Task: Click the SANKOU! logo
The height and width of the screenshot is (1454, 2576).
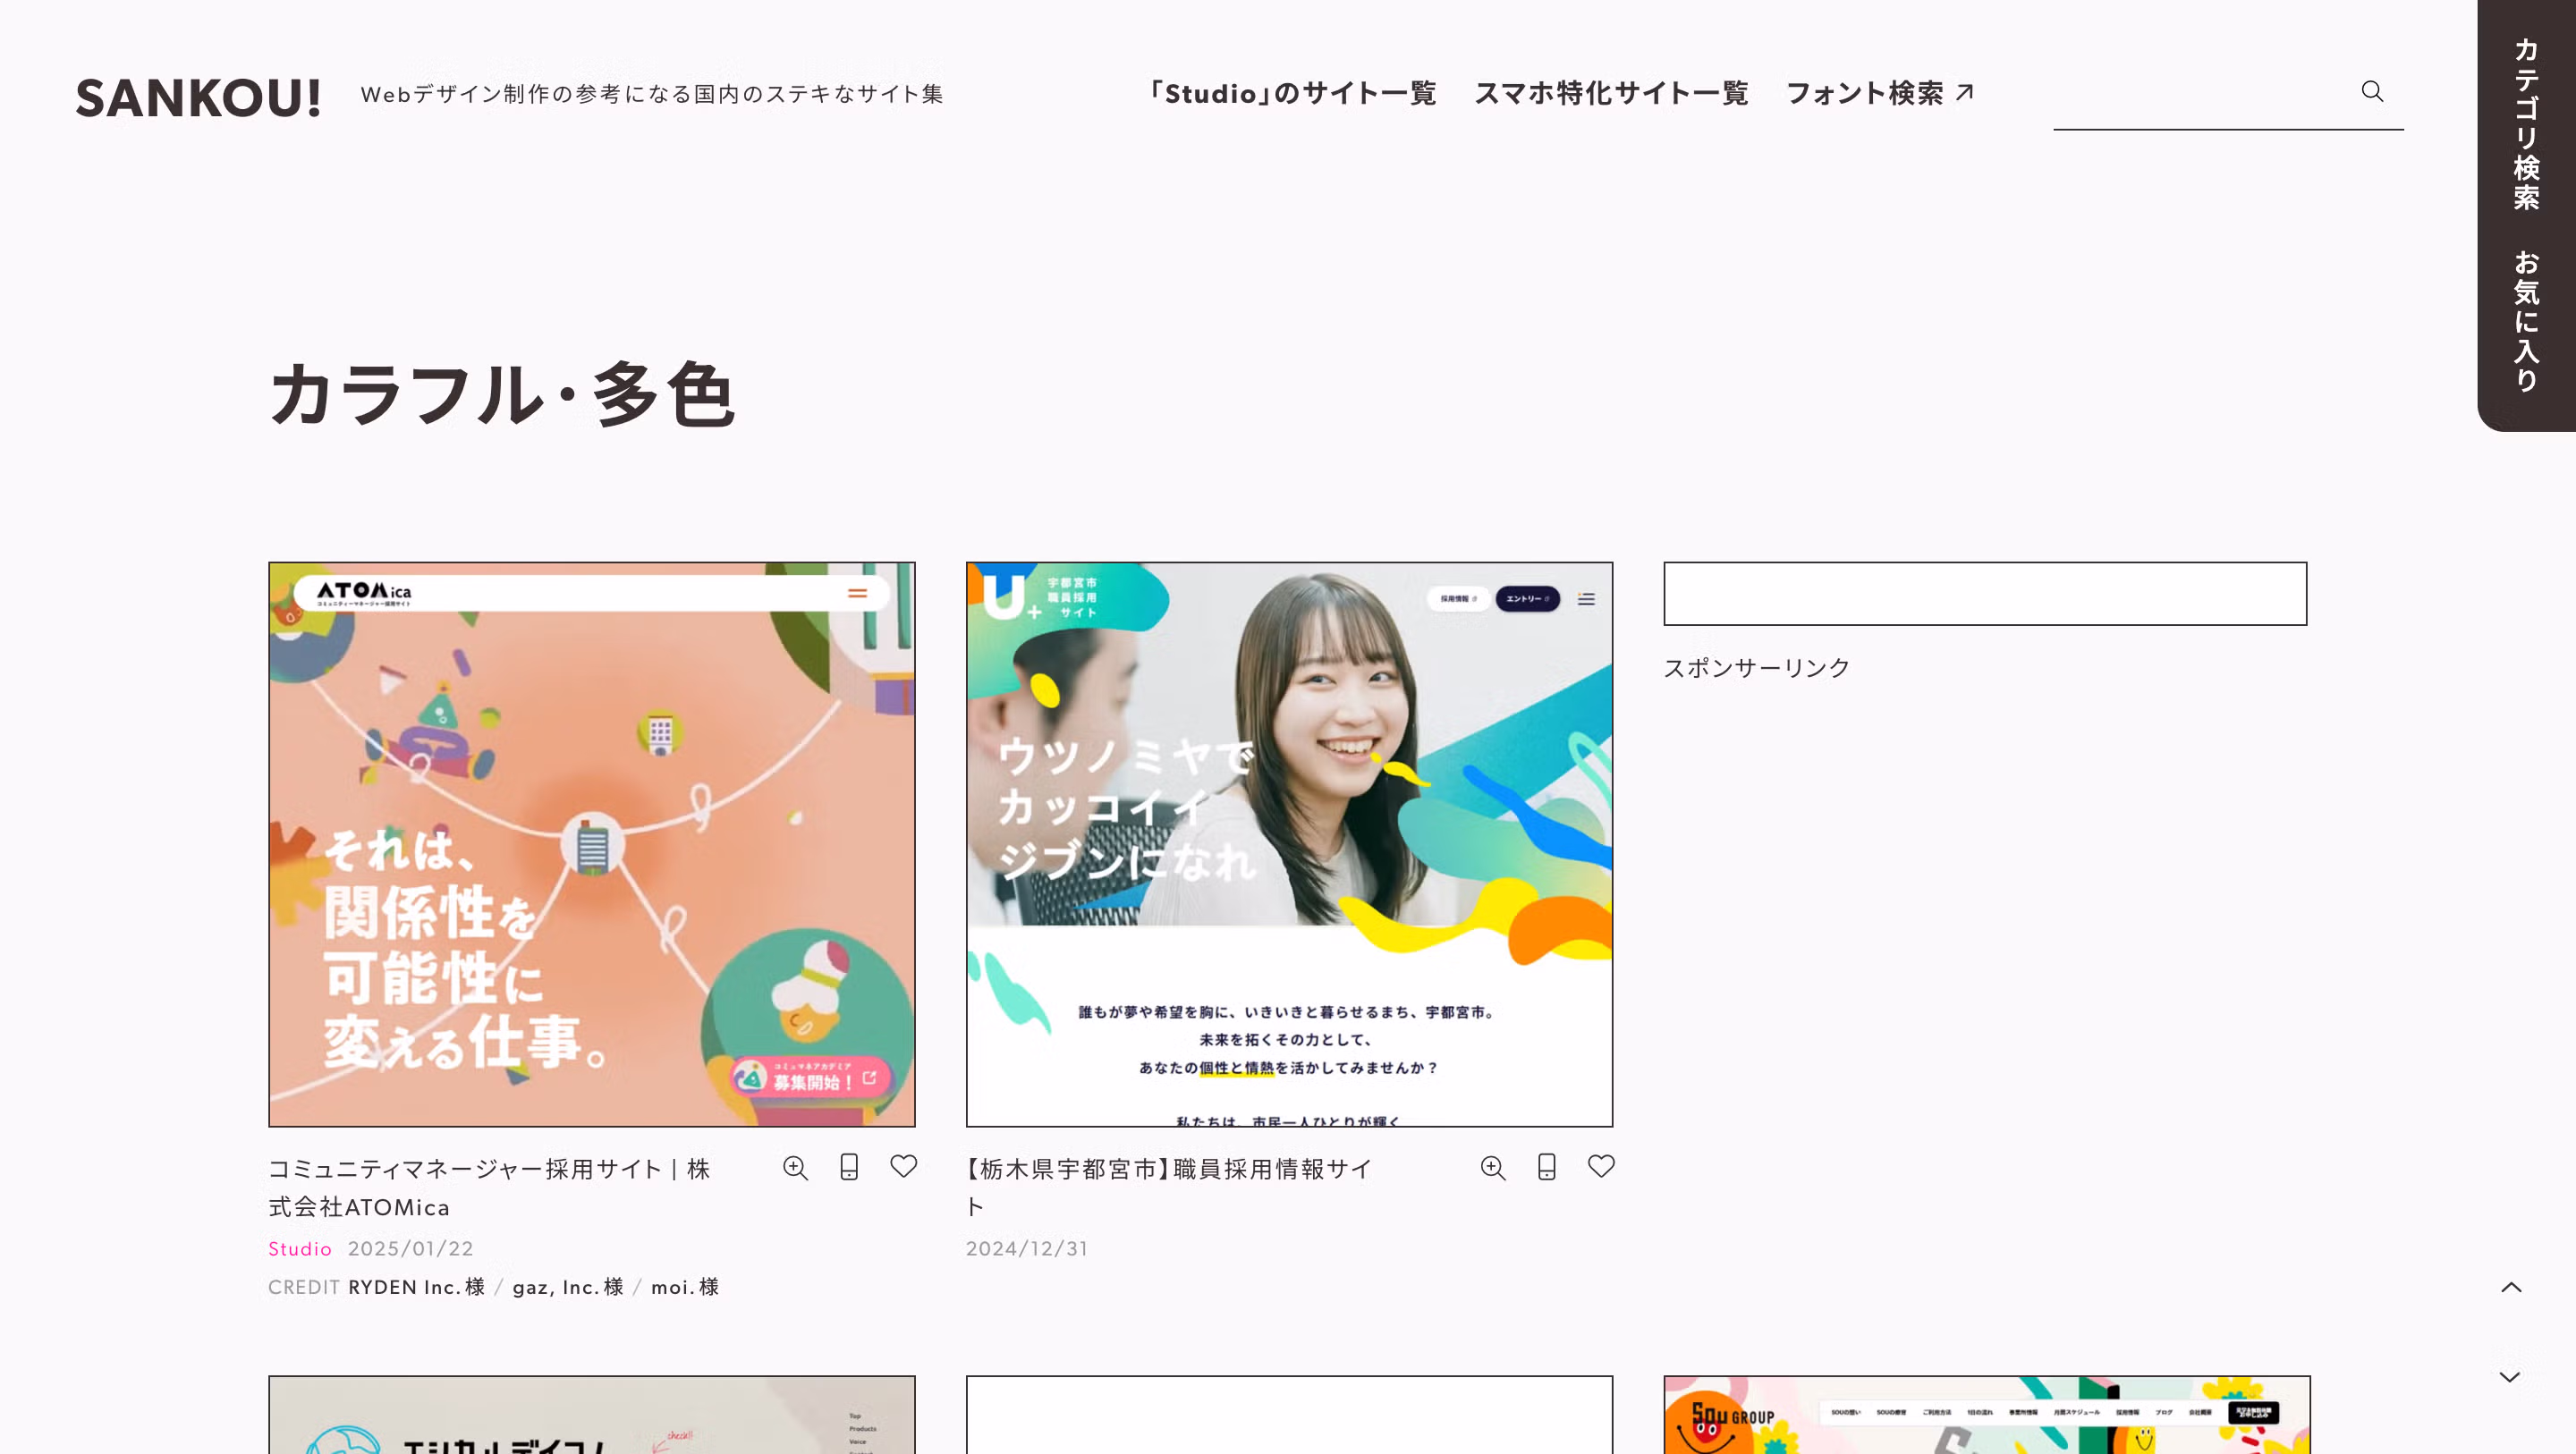Action: click(198, 98)
